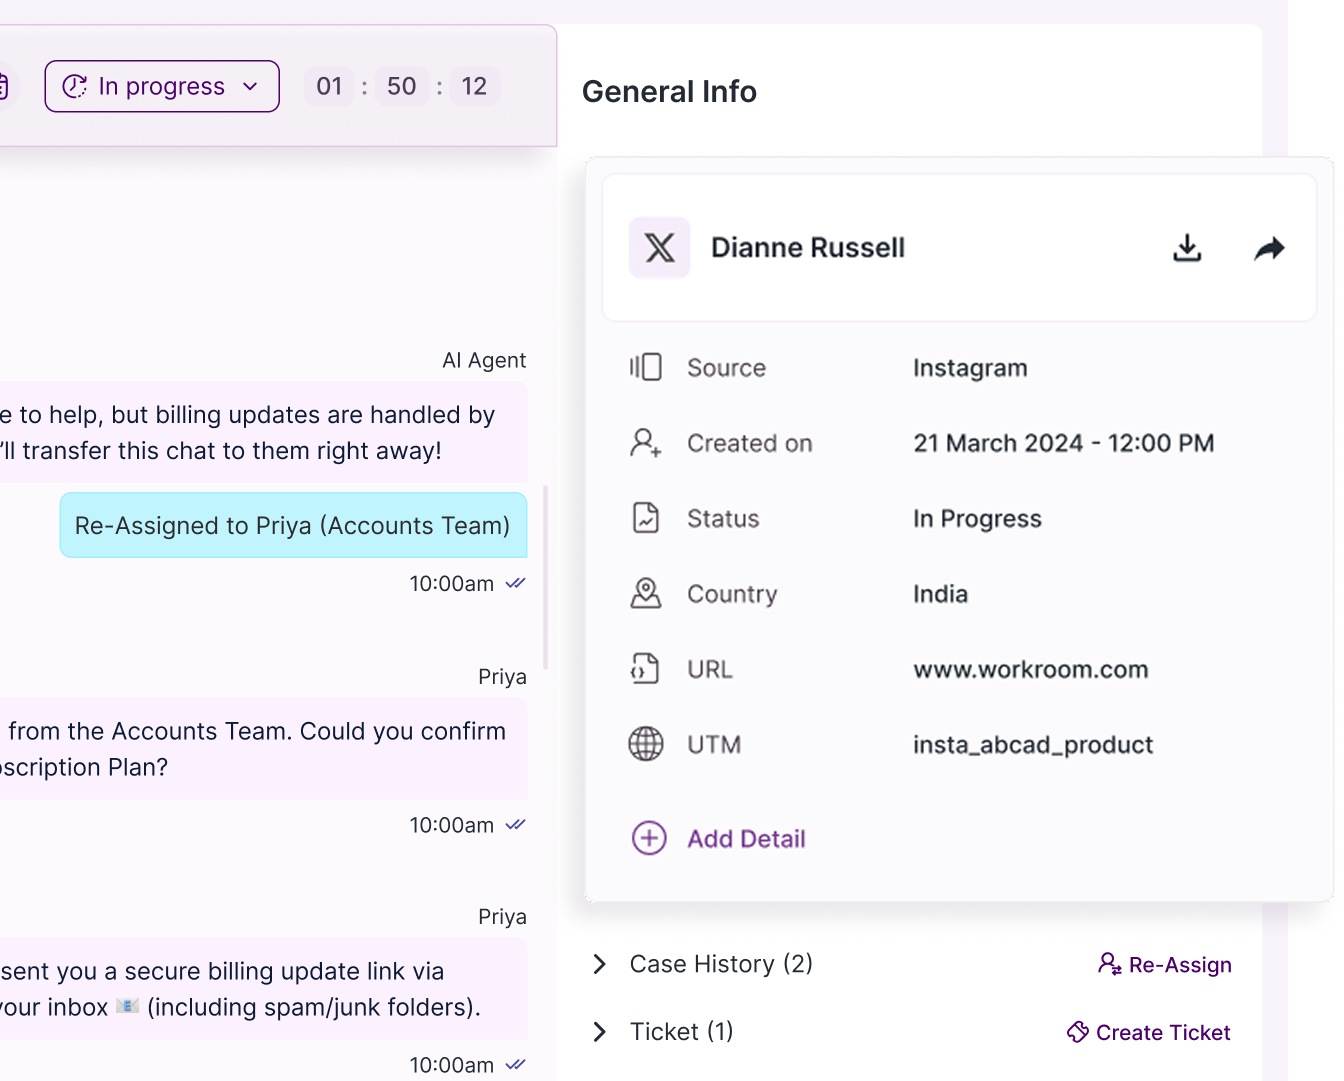Click the timer hours value 01

point(329,87)
